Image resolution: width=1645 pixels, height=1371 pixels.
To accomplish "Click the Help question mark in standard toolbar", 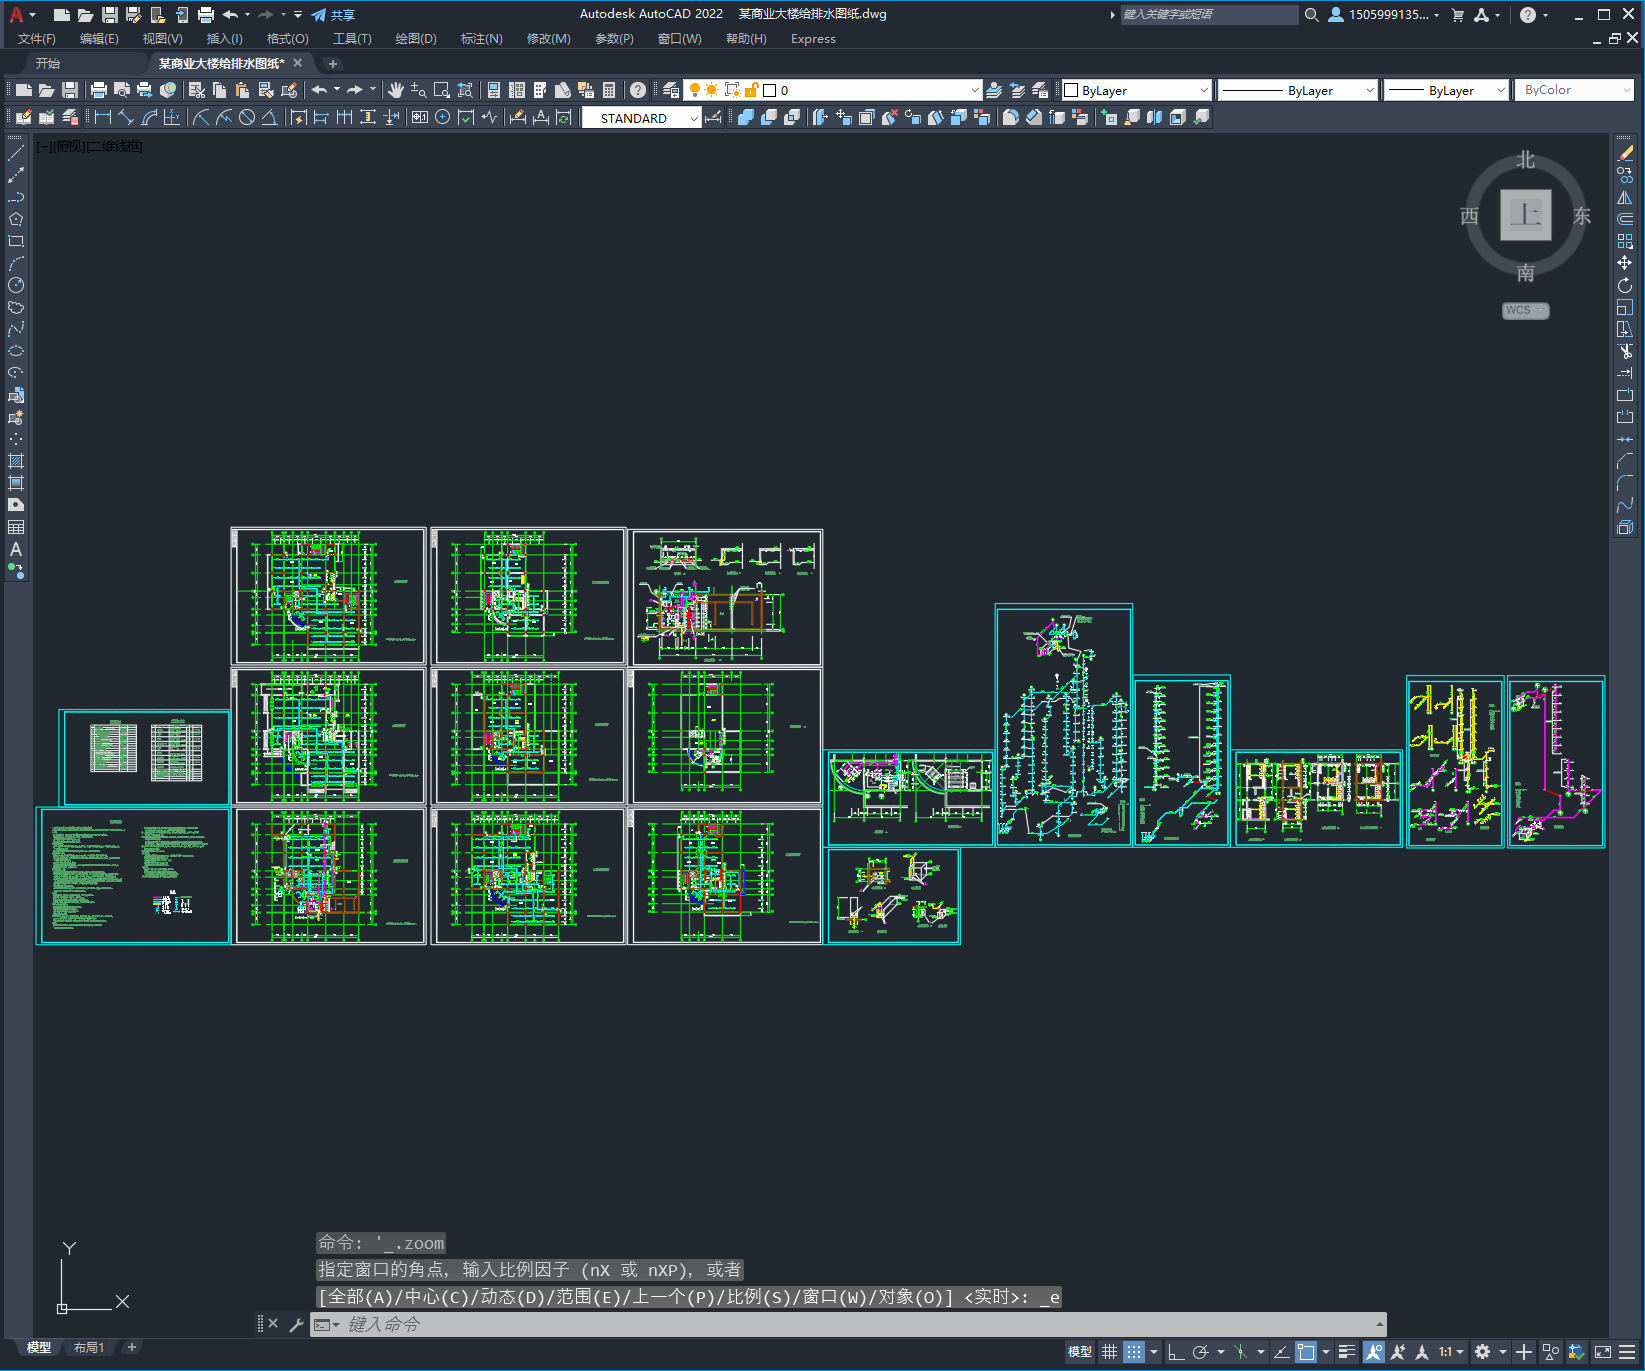I will click(x=638, y=90).
